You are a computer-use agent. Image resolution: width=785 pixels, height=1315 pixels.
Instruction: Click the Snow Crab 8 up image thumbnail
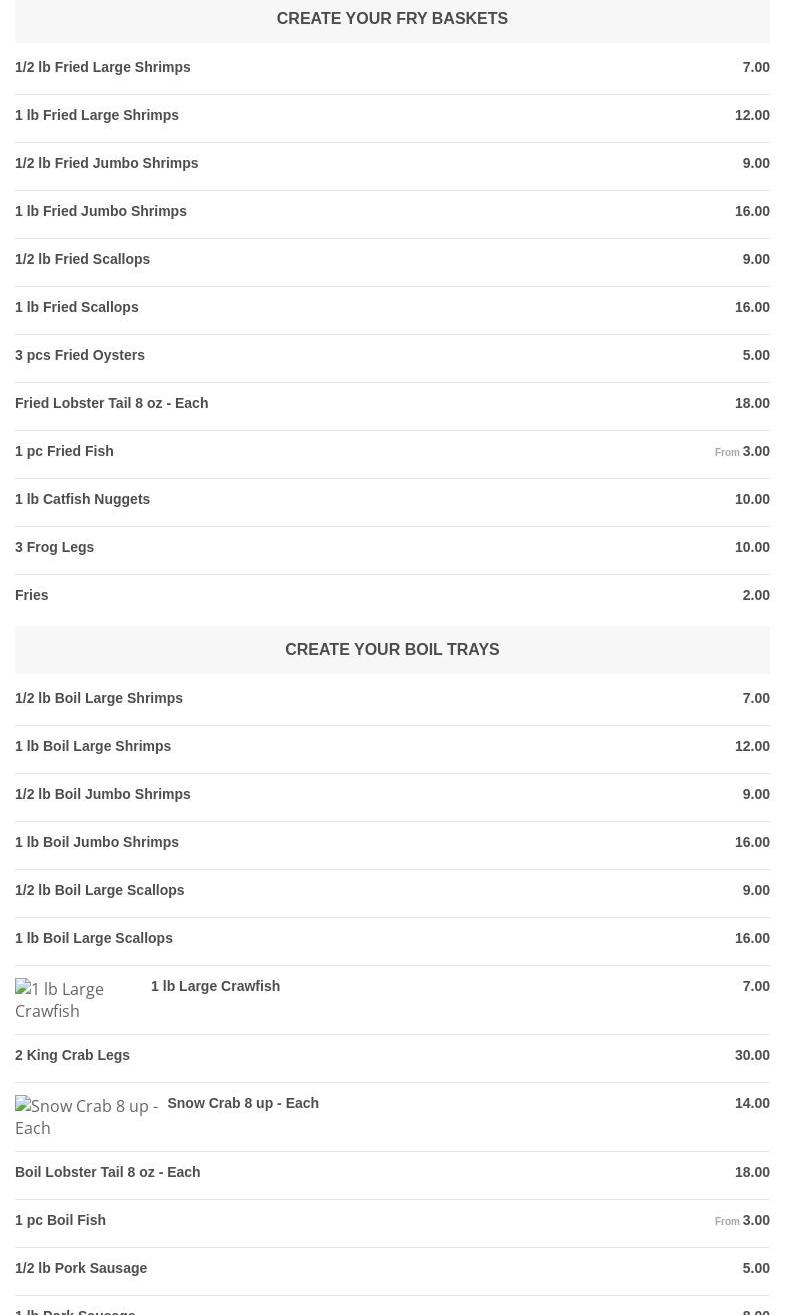87,1117
